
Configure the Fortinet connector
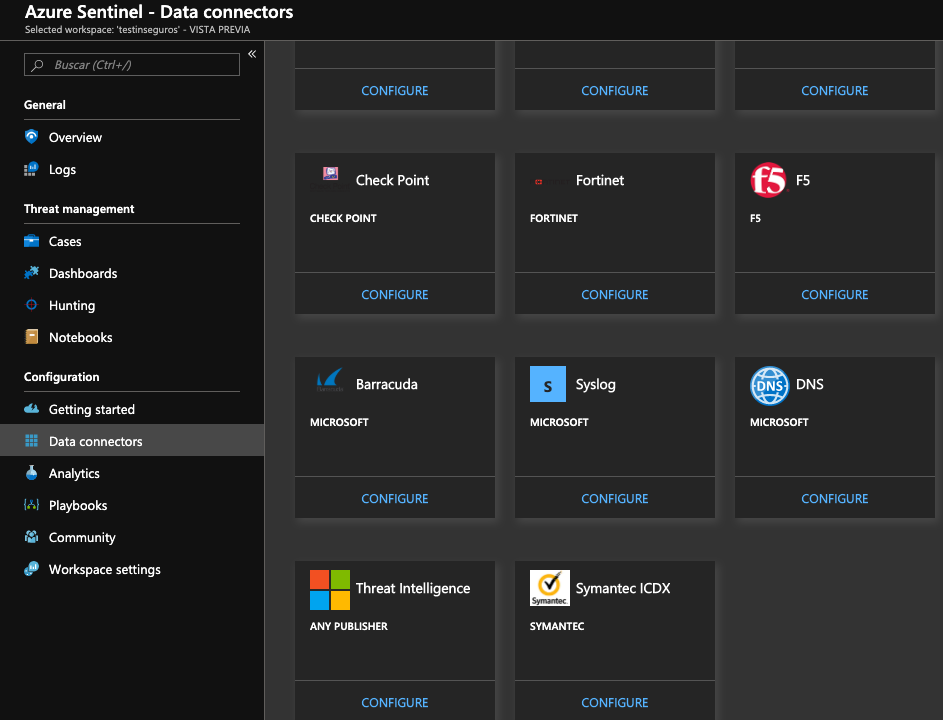point(615,295)
